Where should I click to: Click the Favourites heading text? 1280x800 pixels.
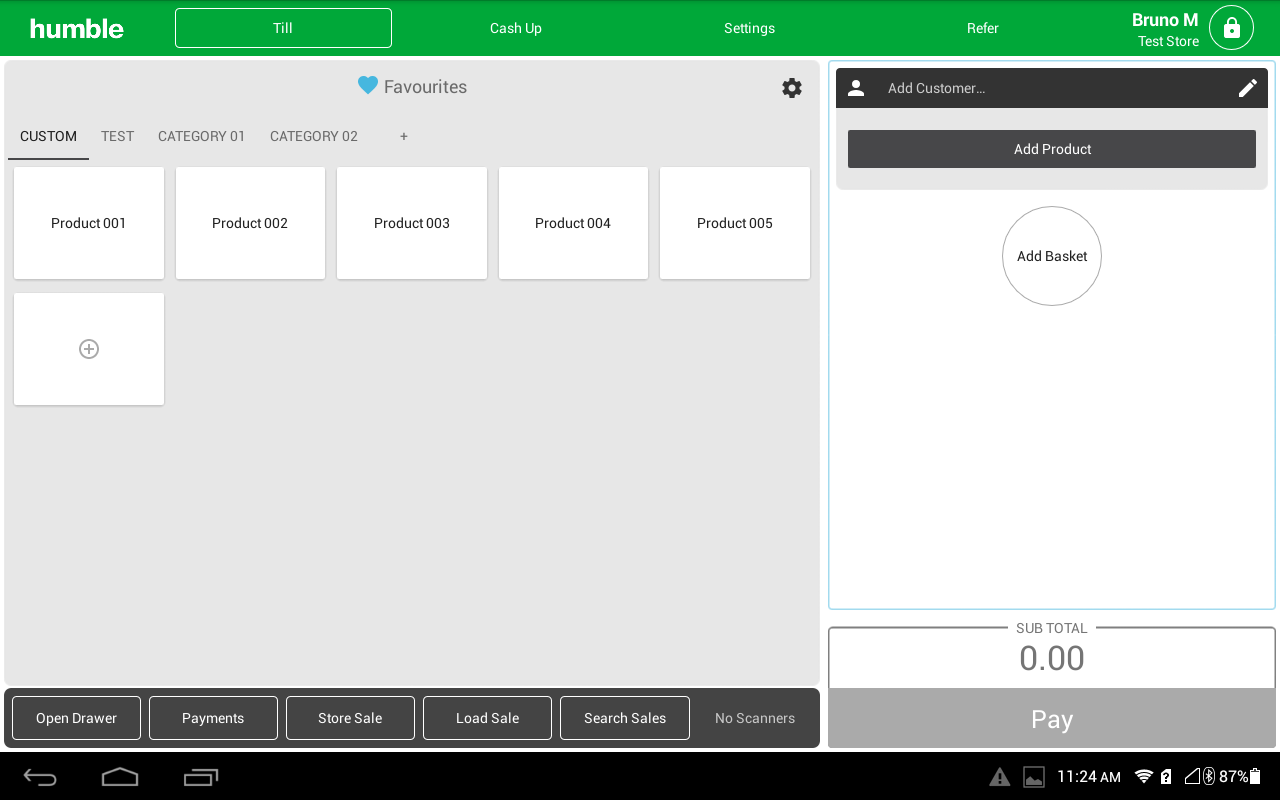pyautogui.click(x=425, y=87)
